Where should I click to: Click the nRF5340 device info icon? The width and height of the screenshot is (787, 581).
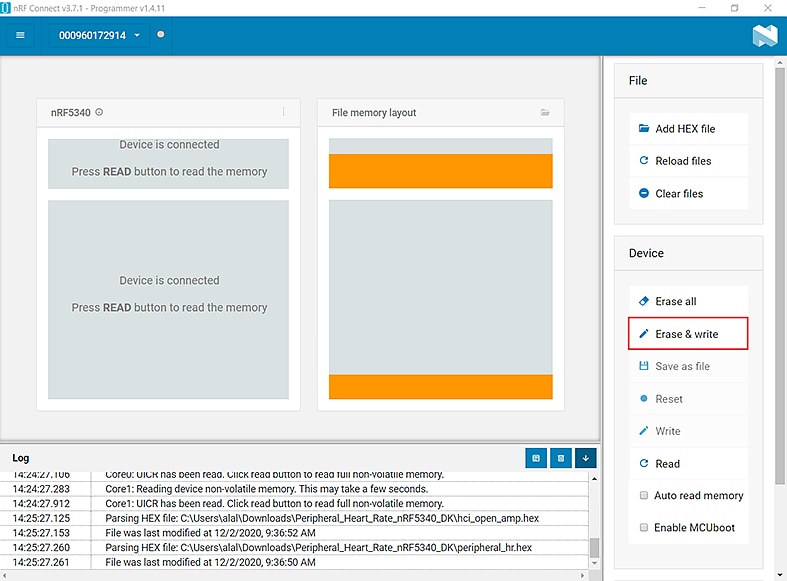coord(99,112)
